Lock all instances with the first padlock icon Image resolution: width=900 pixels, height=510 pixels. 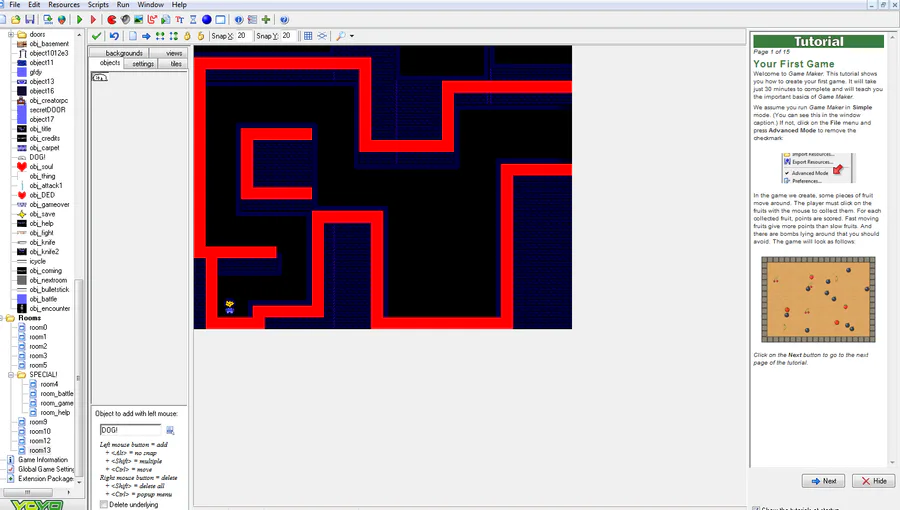click(x=187, y=36)
